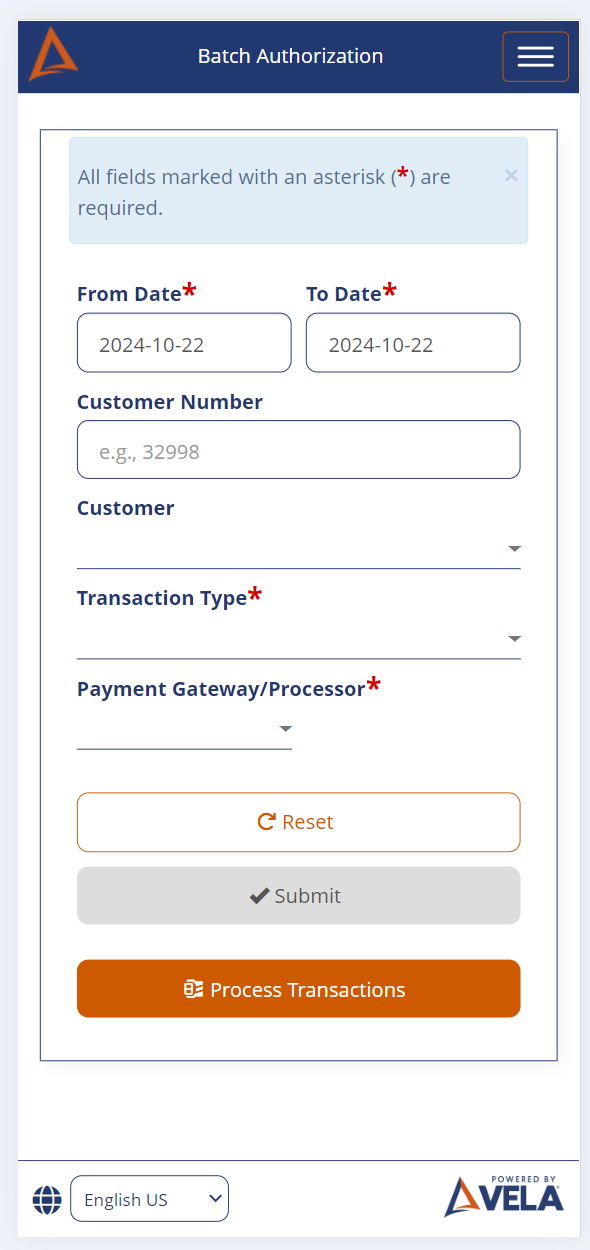Screen dimensions: 590x1250
Task: Click the Process Transactions button
Action: (298, 988)
